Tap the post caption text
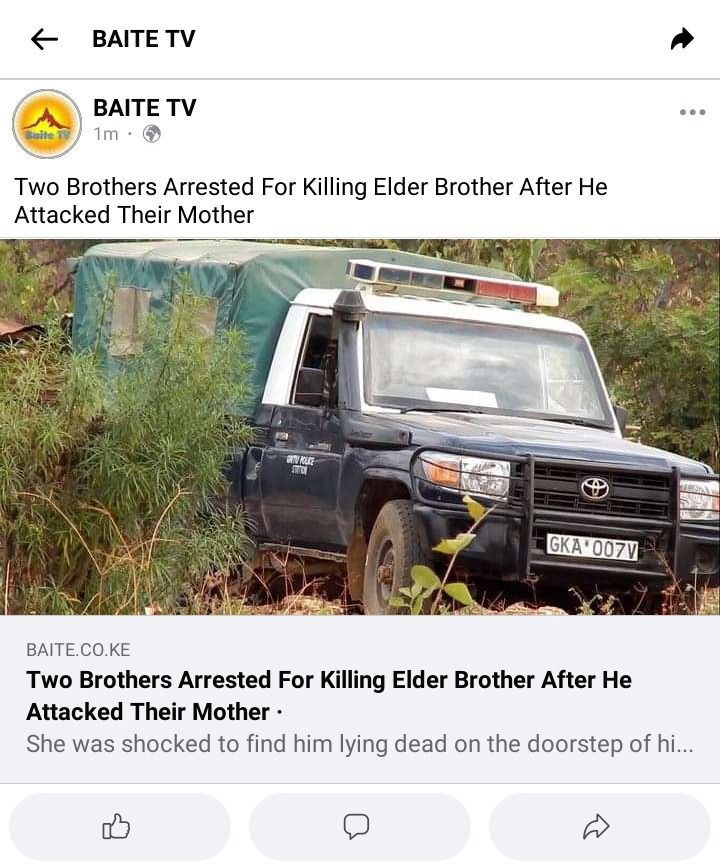 point(310,201)
